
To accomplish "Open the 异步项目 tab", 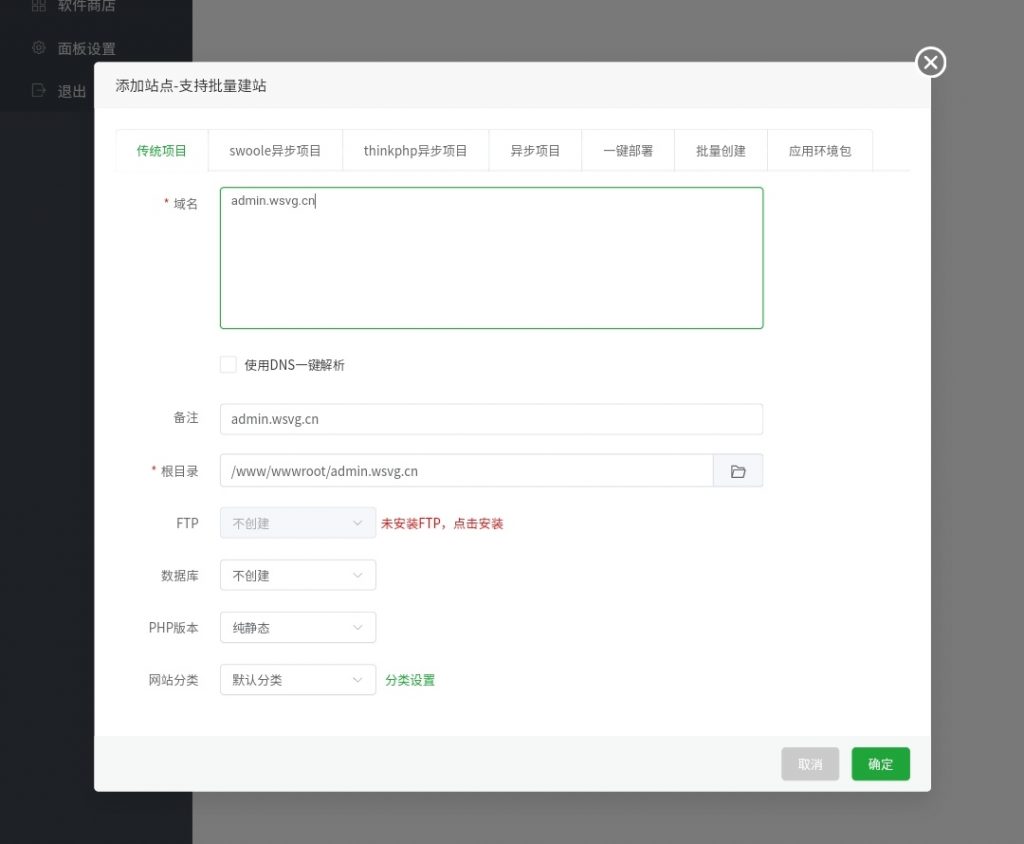I will point(535,151).
